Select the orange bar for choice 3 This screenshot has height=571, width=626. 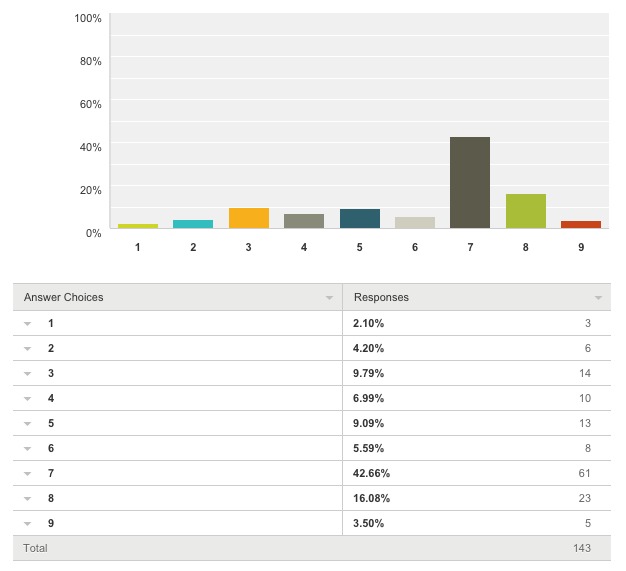pyautogui.click(x=248, y=218)
